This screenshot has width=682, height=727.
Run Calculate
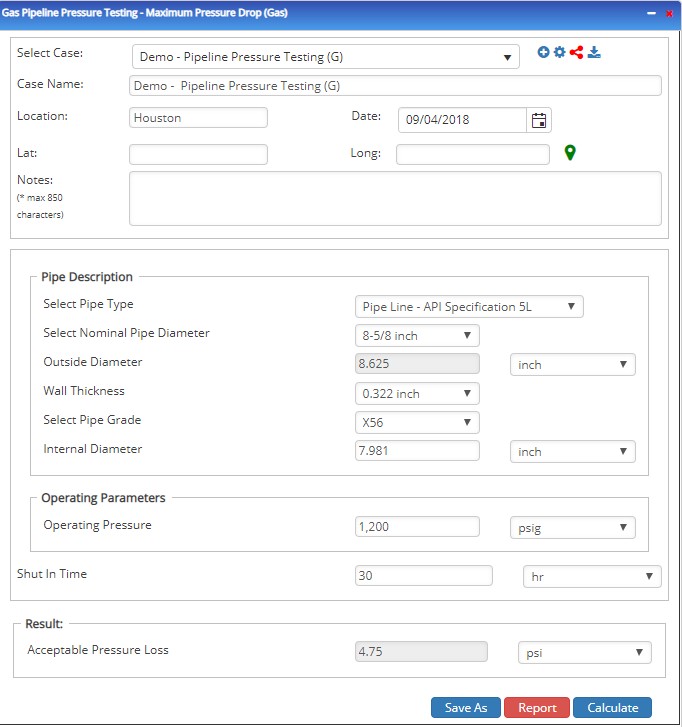(612, 708)
